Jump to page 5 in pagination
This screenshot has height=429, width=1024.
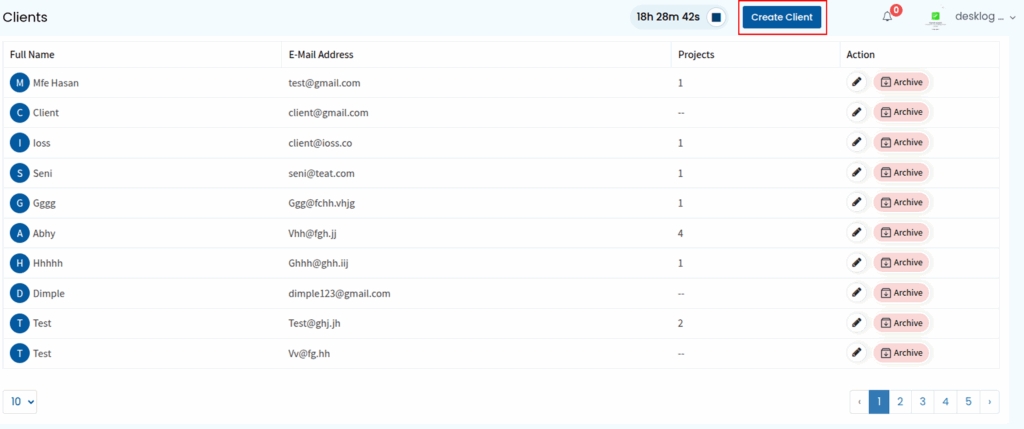pyautogui.click(x=967, y=401)
